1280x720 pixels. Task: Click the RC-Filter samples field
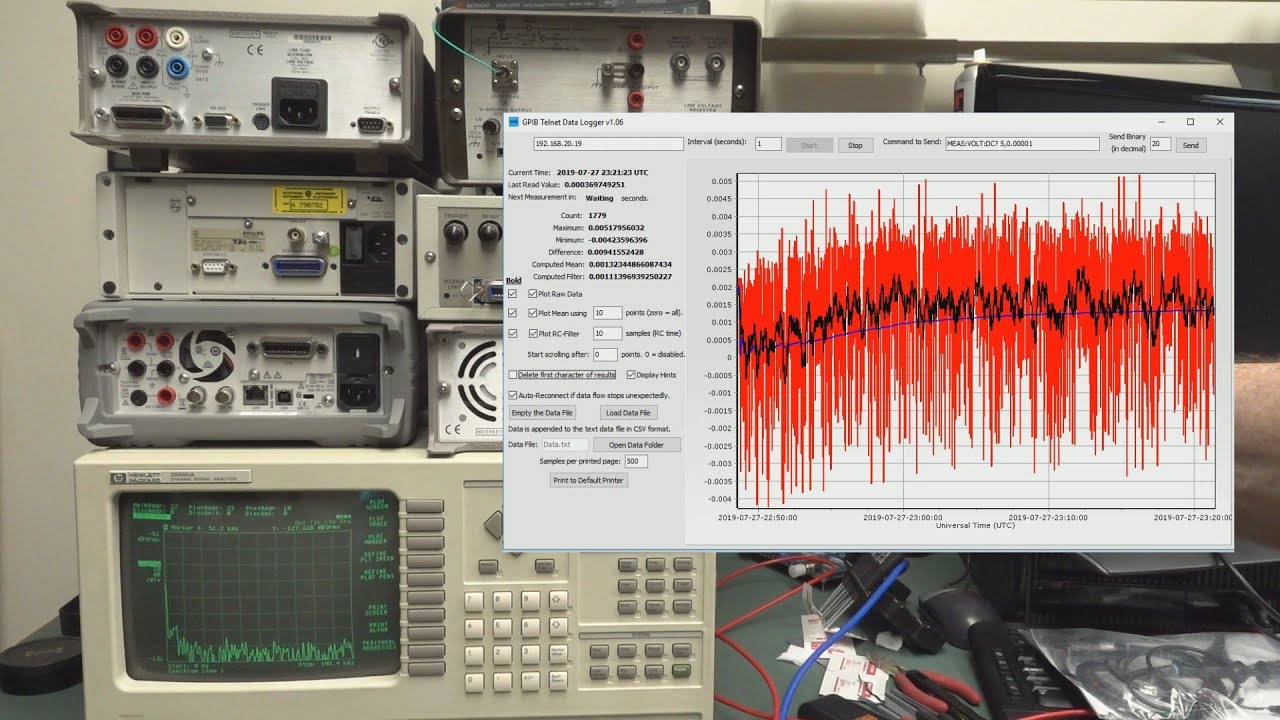tap(607, 334)
